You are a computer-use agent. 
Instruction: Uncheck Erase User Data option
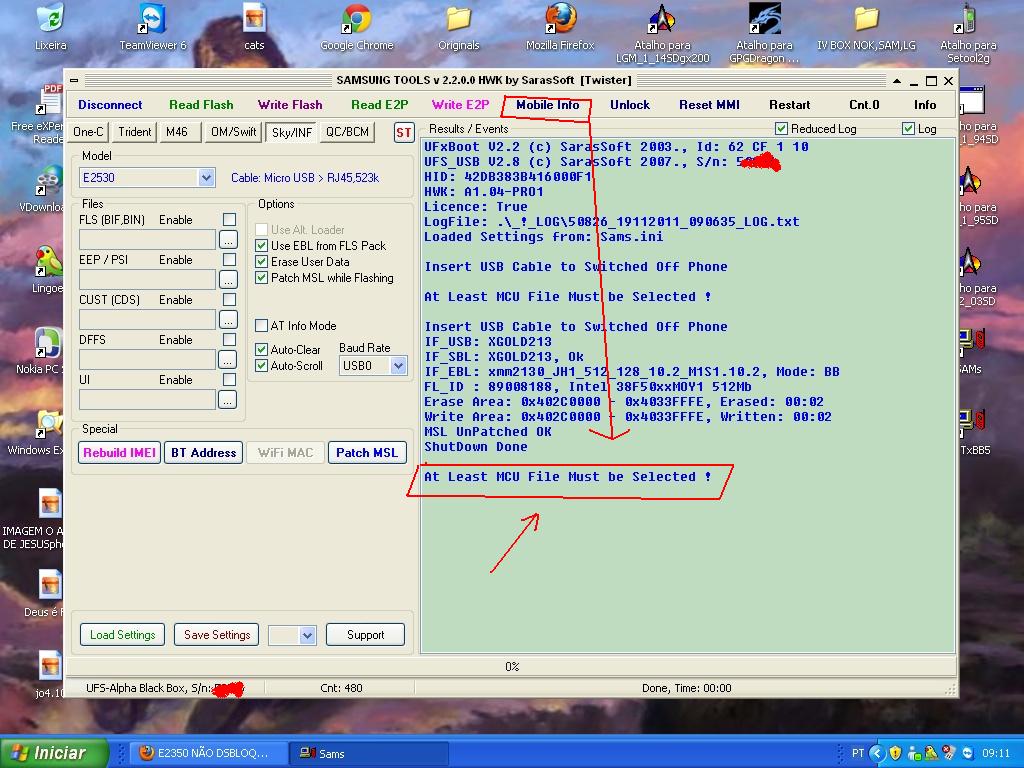pos(261,262)
